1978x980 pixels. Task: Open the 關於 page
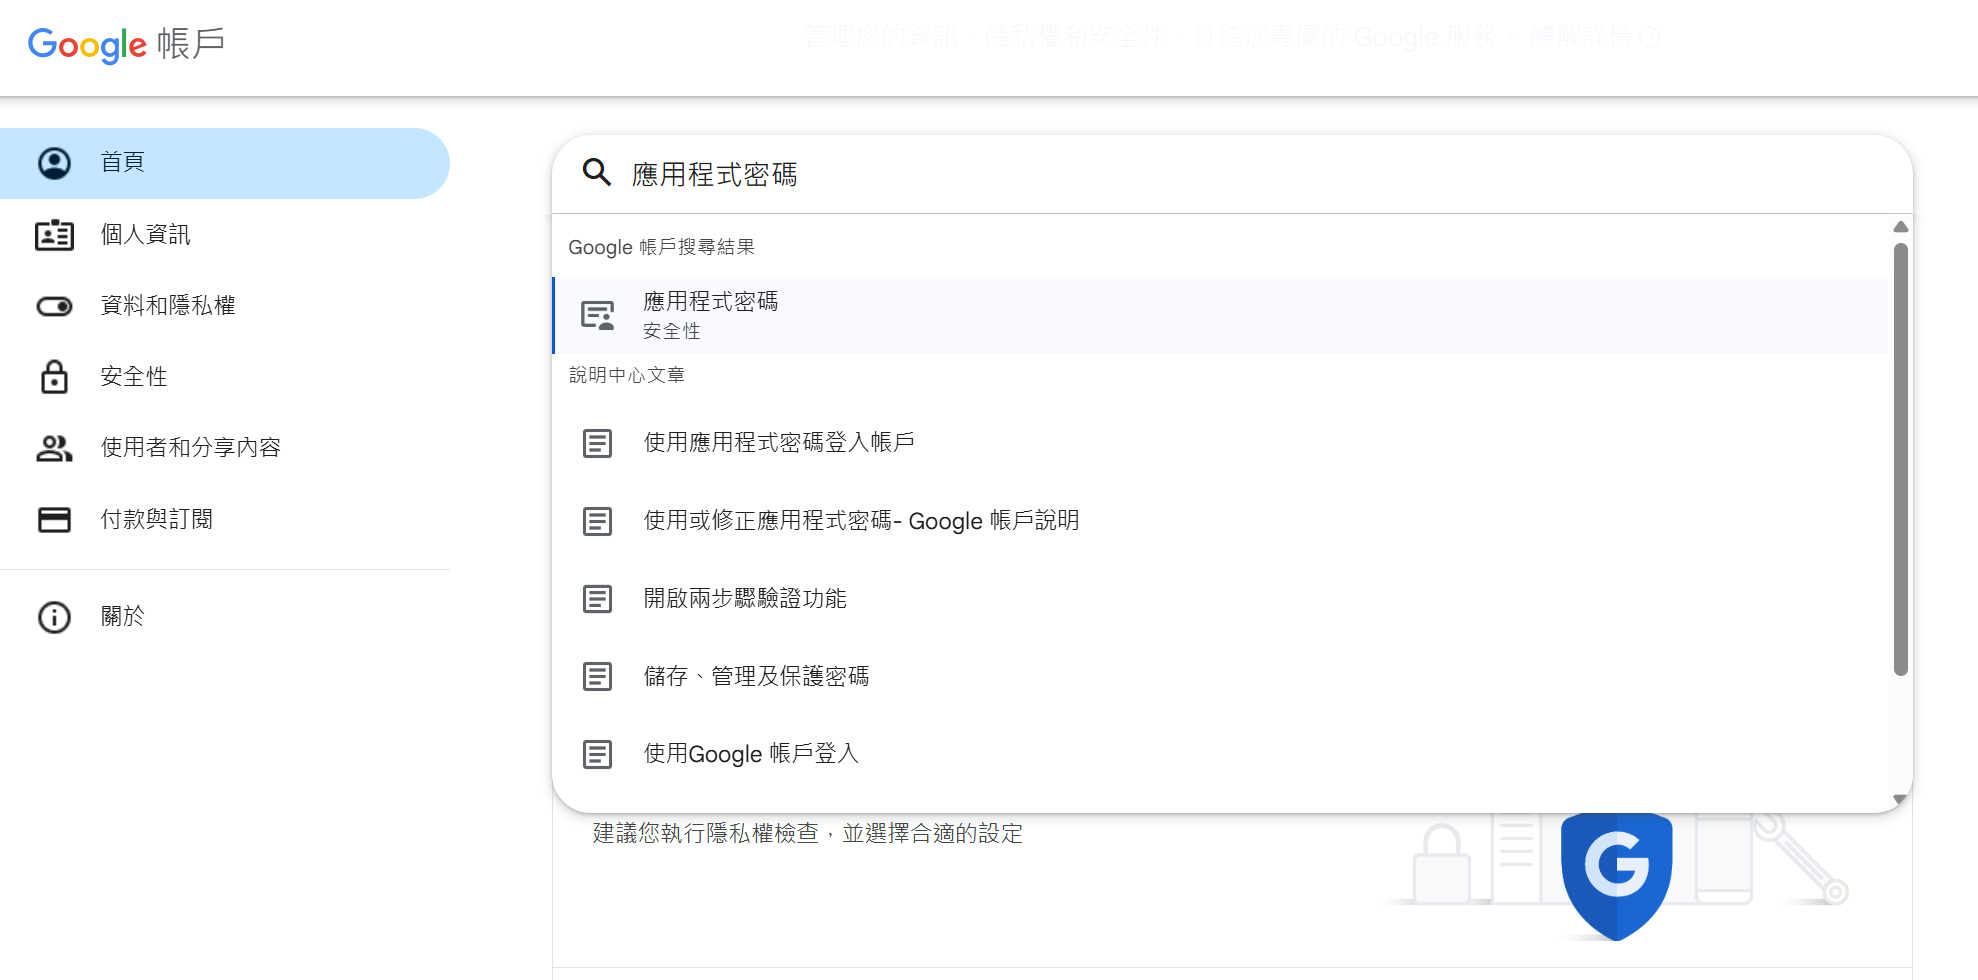225,617
